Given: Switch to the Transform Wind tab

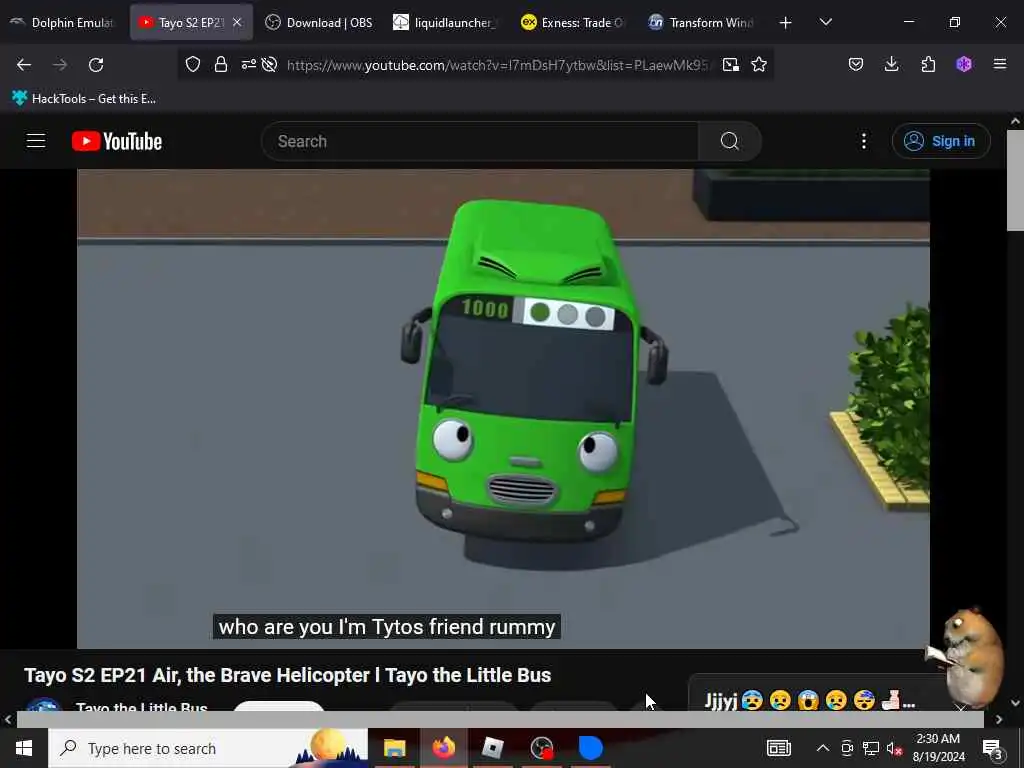Looking at the screenshot, I should (701, 22).
